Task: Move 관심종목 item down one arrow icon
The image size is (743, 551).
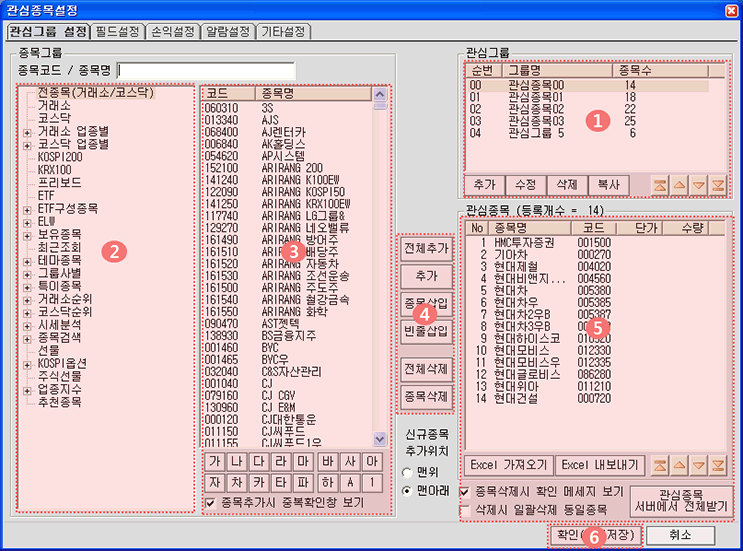Action: click(x=697, y=466)
